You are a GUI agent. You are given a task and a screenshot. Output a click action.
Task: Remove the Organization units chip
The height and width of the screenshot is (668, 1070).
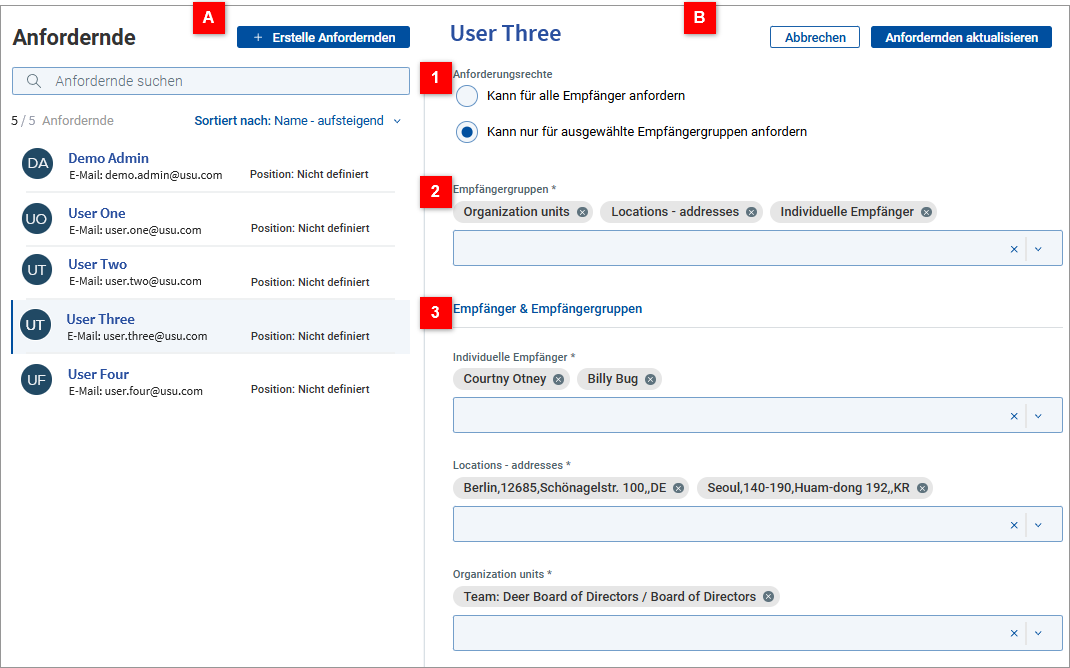click(582, 212)
